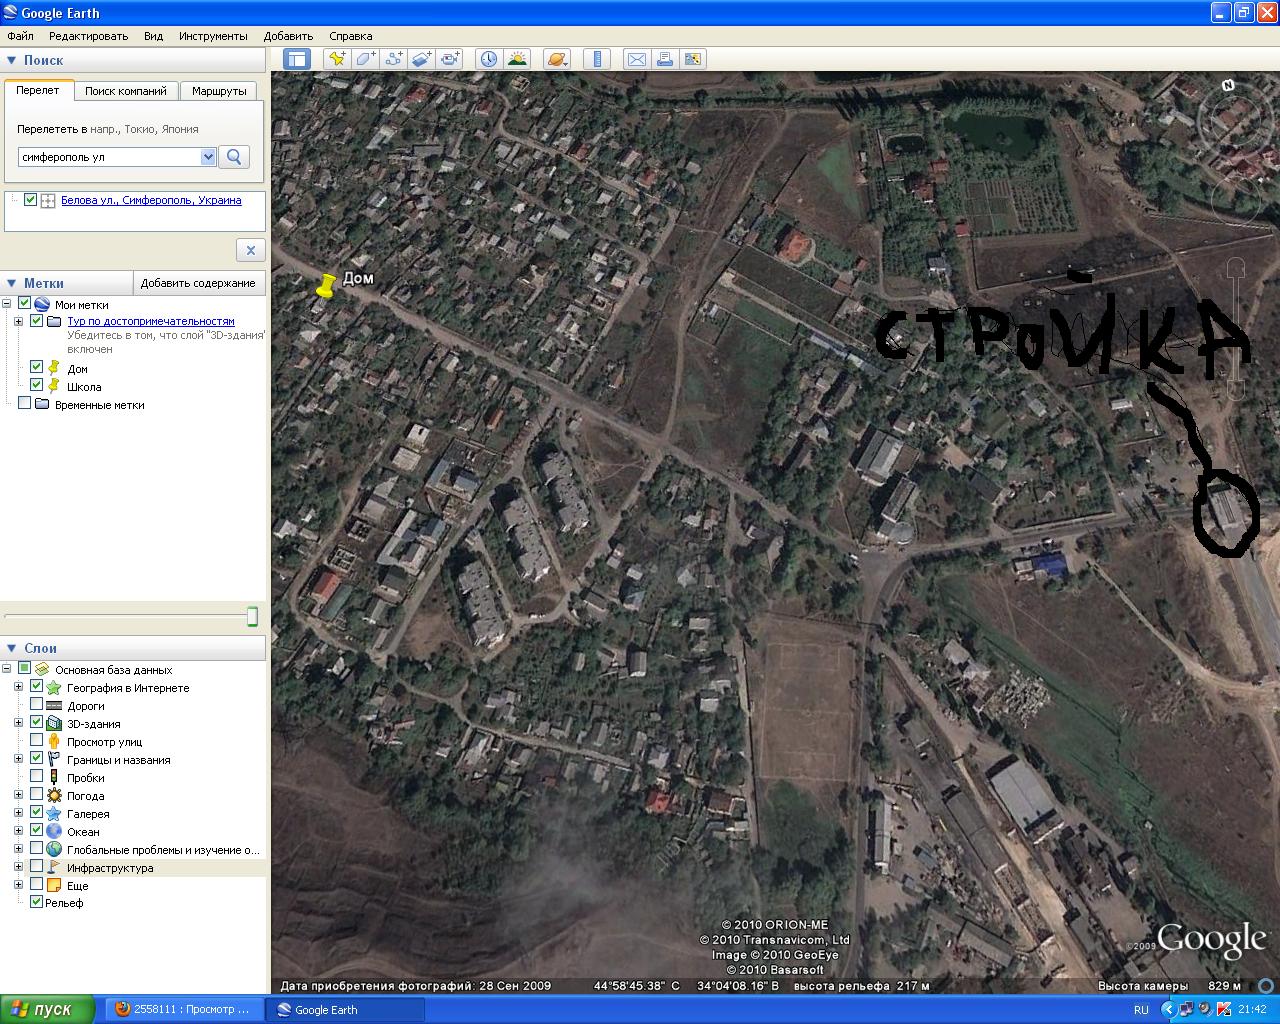This screenshot has height=1024, width=1280.
Task: Click the North compass indicator
Action: pos(1228,85)
